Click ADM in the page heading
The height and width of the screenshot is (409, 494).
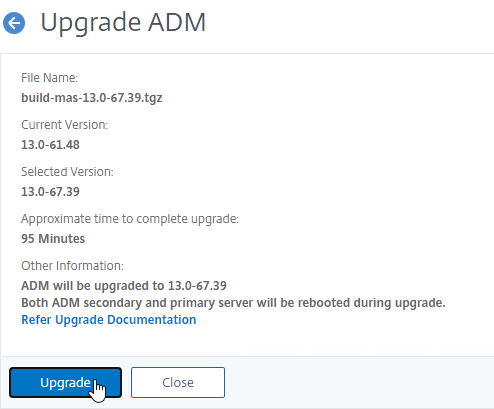pyautogui.click(x=177, y=22)
